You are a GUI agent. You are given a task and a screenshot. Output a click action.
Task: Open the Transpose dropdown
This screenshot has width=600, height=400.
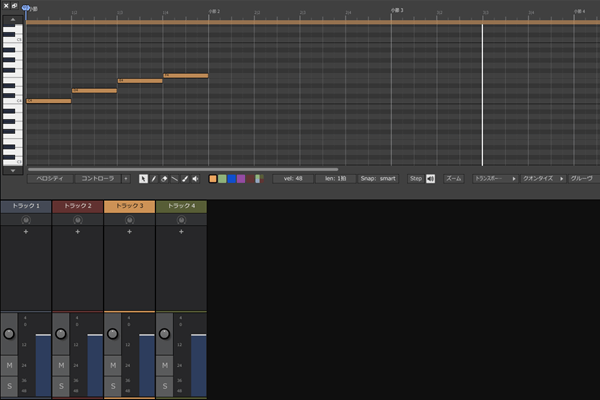495,179
